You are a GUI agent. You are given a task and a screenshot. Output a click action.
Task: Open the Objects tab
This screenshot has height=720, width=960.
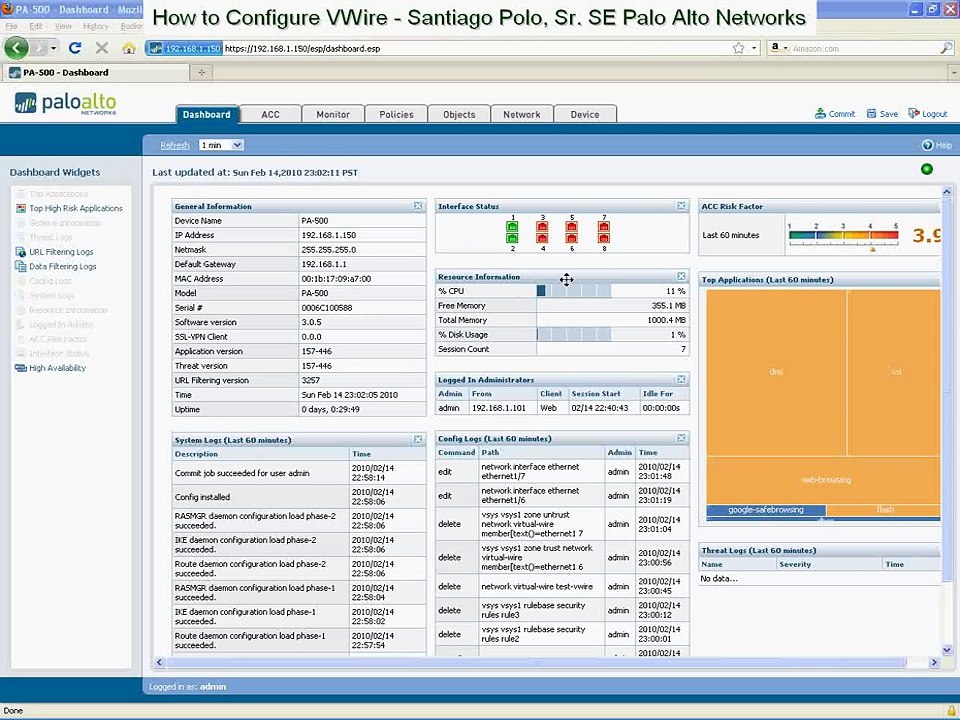pos(459,114)
